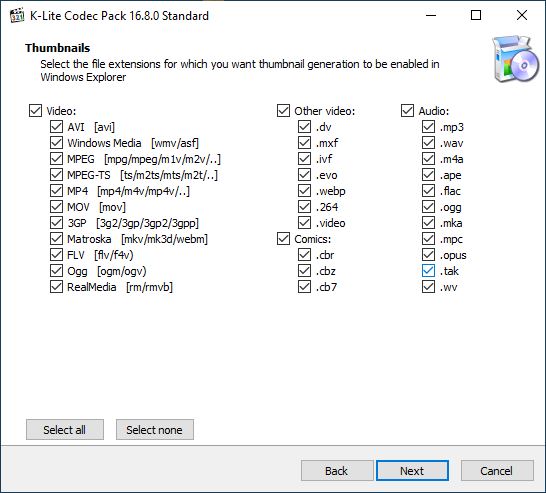
Task: Uncheck the .ivf checkbox
Action: tap(305, 159)
